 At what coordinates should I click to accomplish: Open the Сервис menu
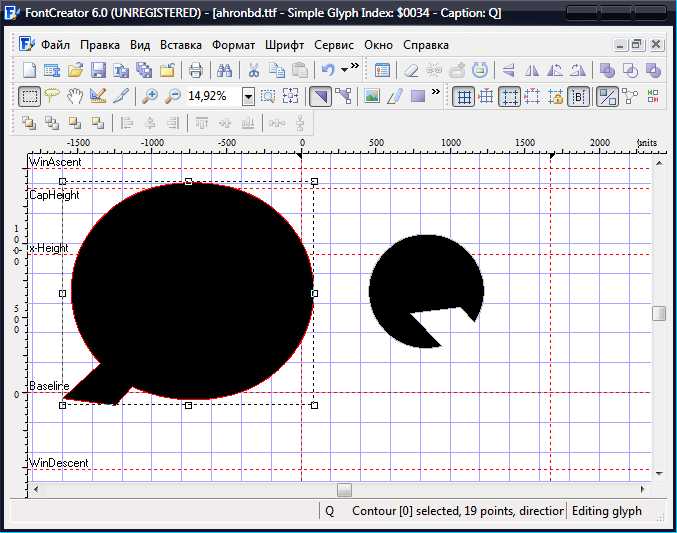tap(334, 45)
